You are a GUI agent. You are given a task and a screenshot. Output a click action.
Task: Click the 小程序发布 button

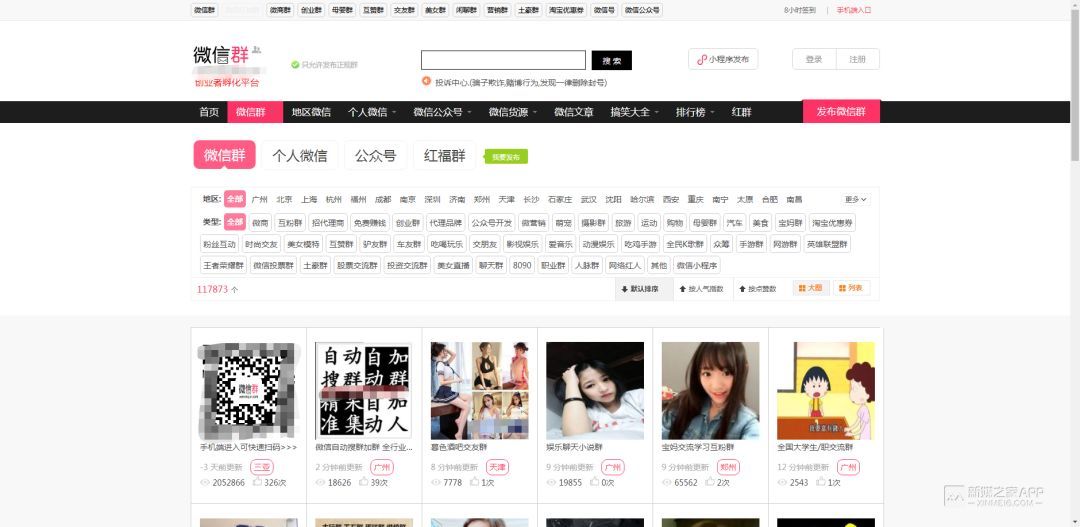point(723,59)
